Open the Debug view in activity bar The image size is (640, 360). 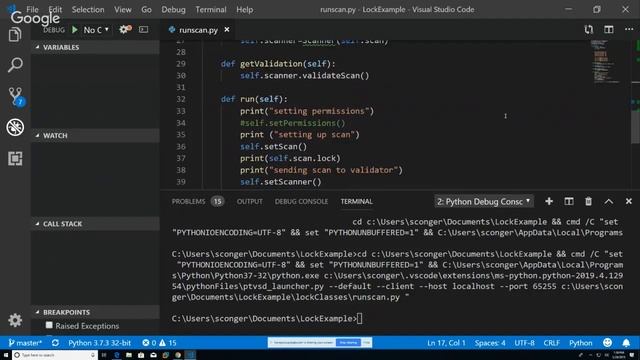click(x=15, y=127)
